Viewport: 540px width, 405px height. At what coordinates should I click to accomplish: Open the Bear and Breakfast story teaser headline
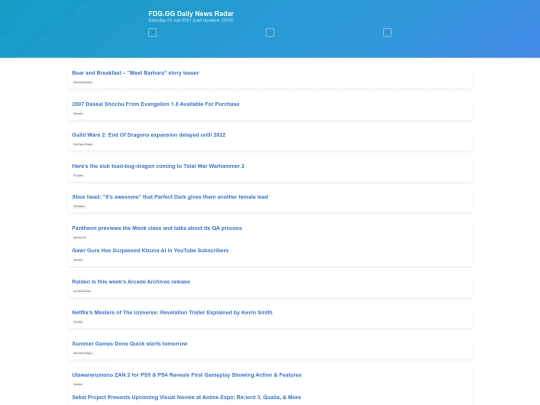pyautogui.click(x=135, y=73)
